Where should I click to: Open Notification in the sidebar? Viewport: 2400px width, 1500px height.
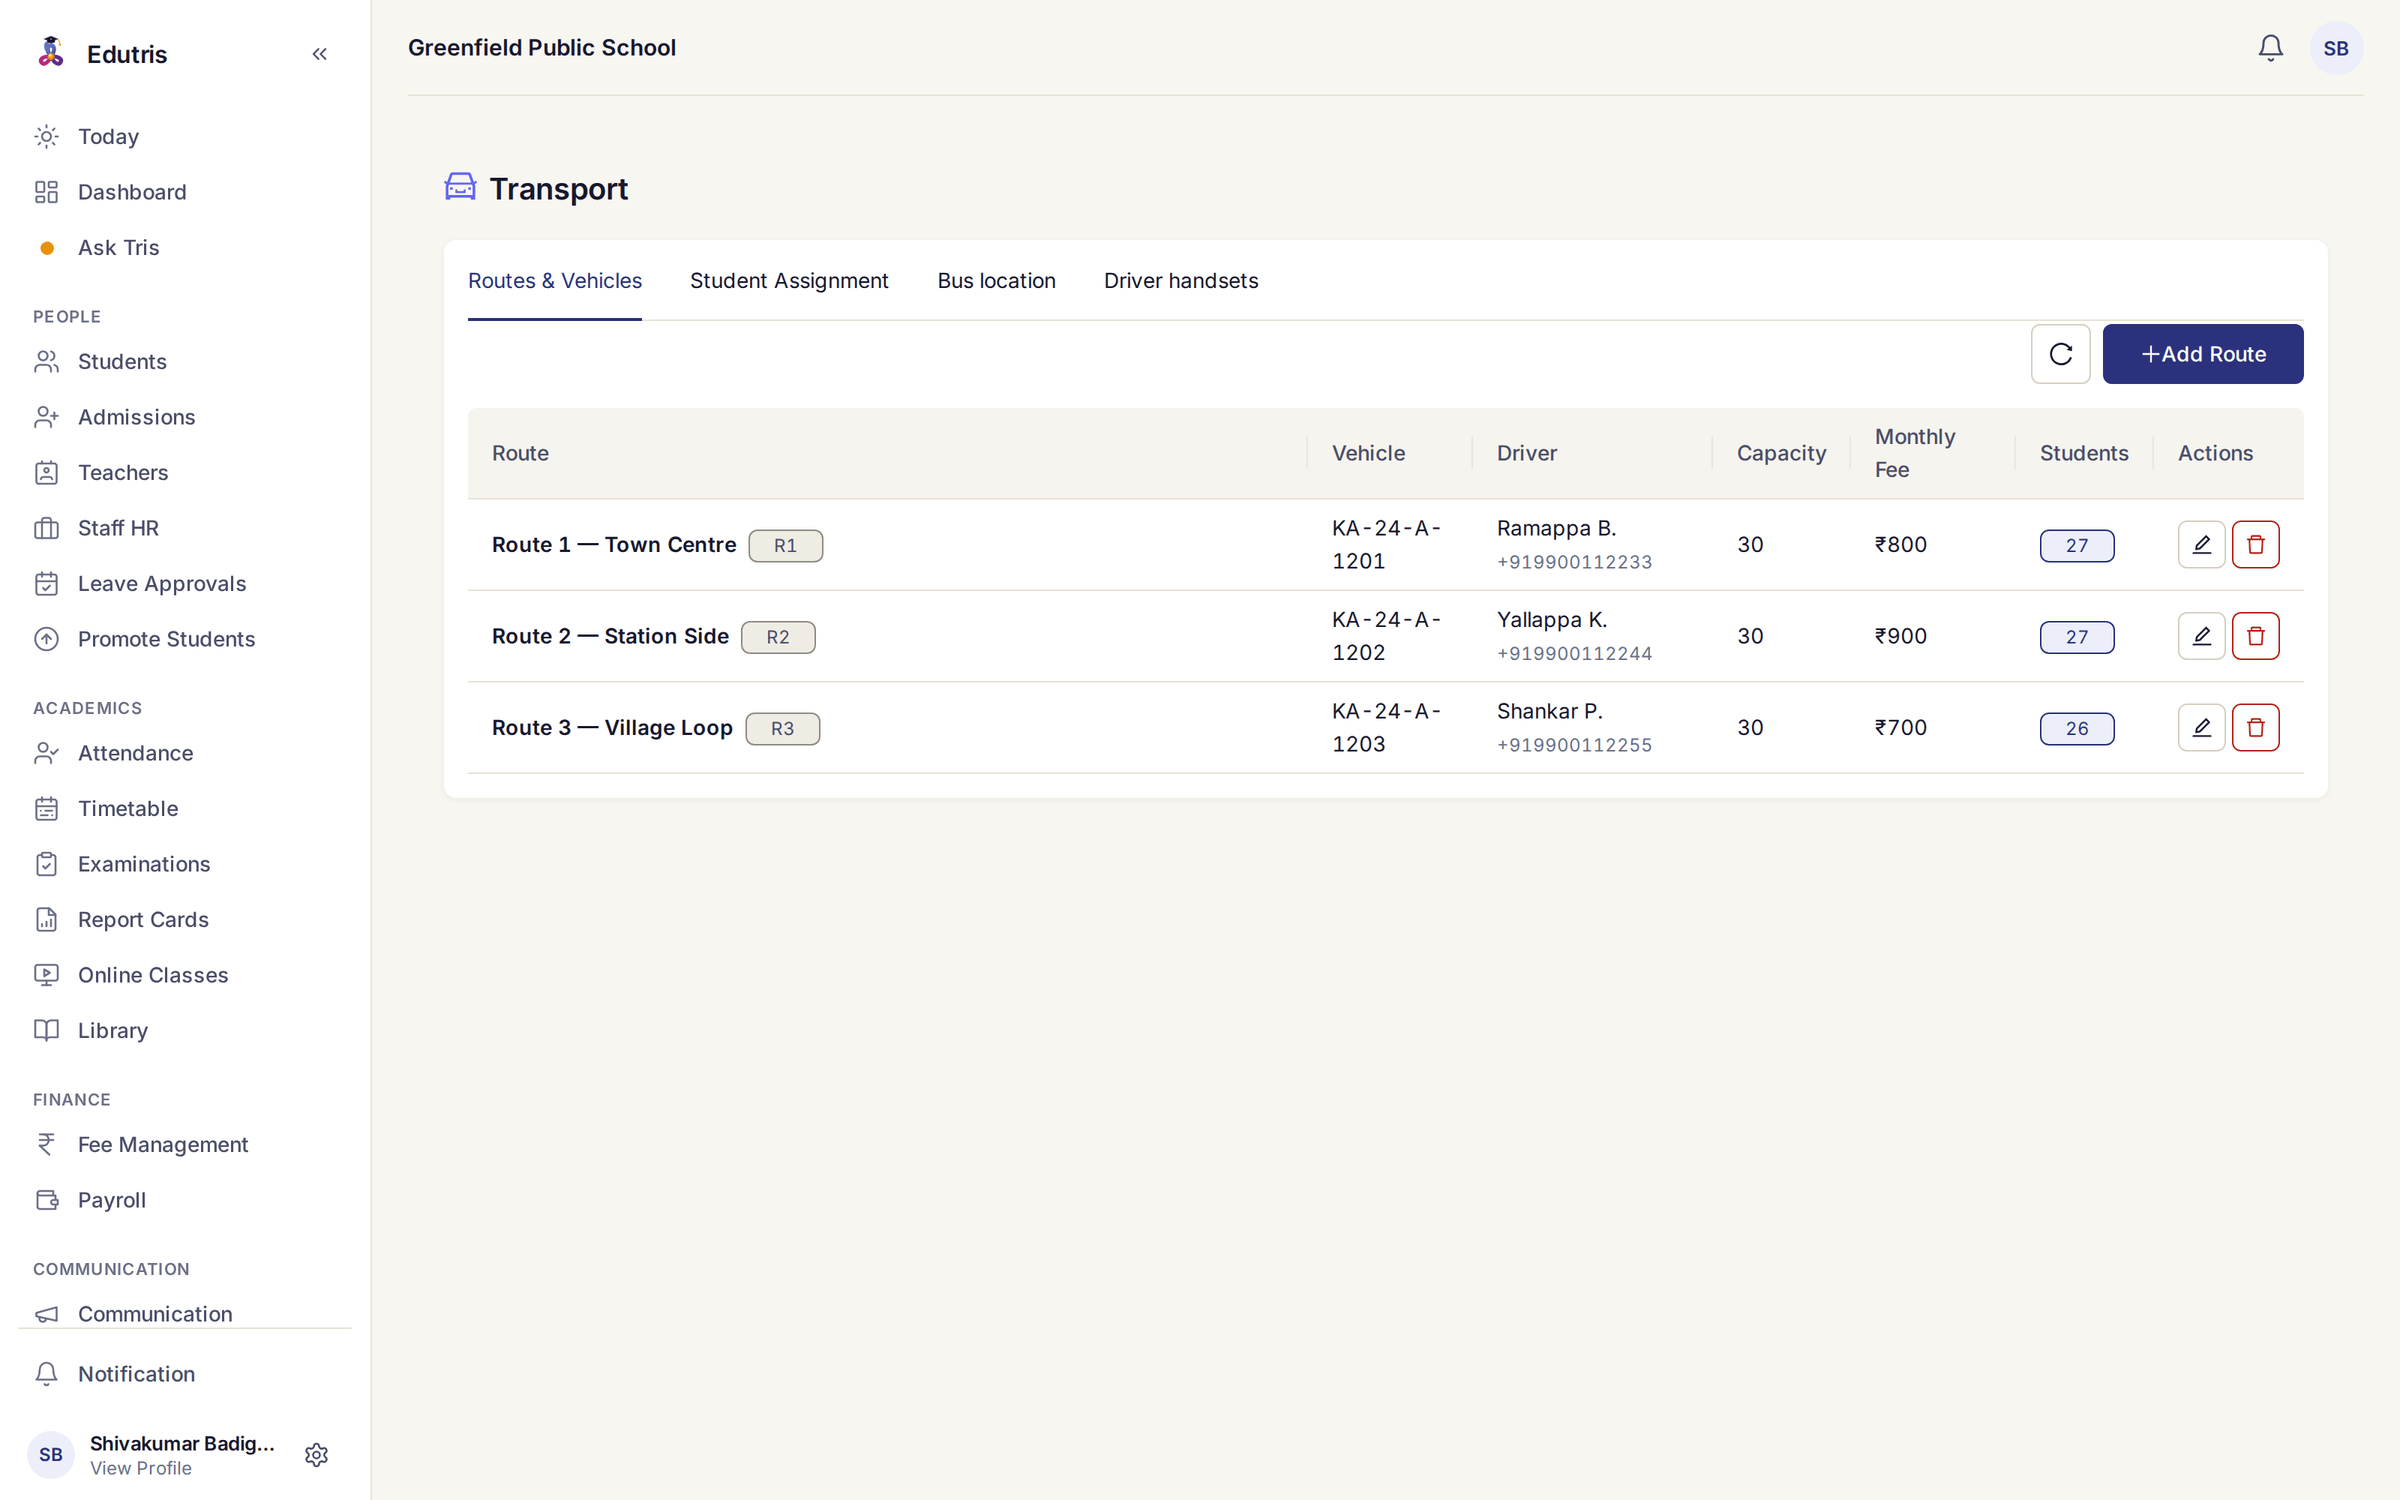pyautogui.click(x=185, y=1374)
